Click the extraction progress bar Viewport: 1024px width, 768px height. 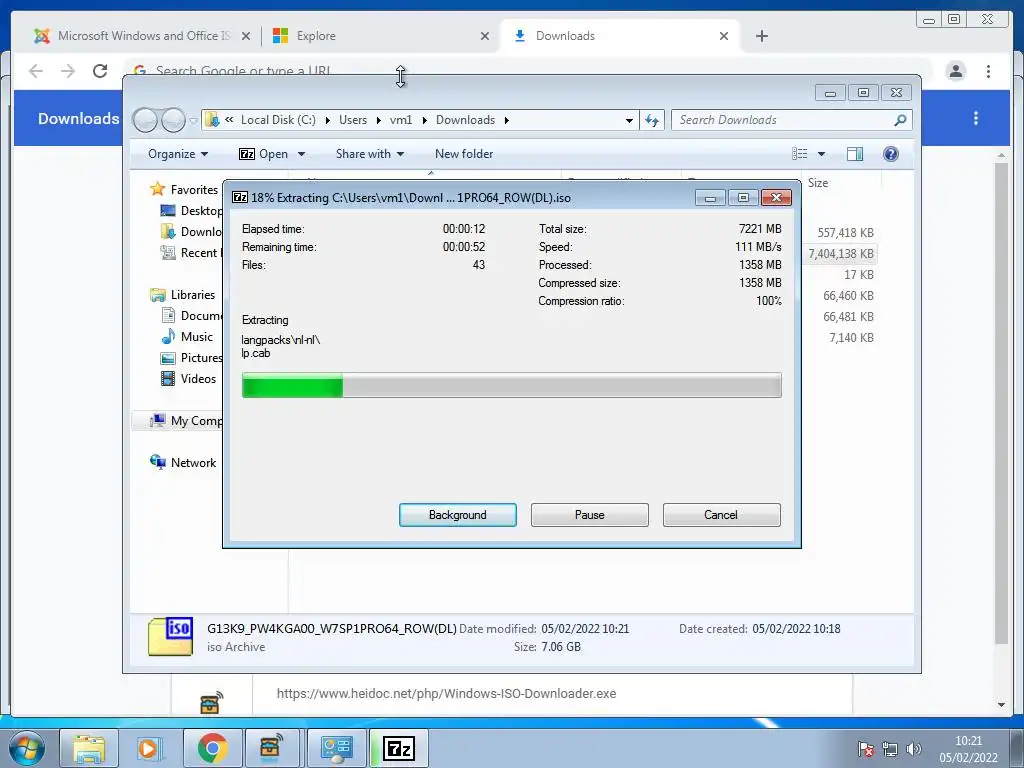[x=511, y=385]
